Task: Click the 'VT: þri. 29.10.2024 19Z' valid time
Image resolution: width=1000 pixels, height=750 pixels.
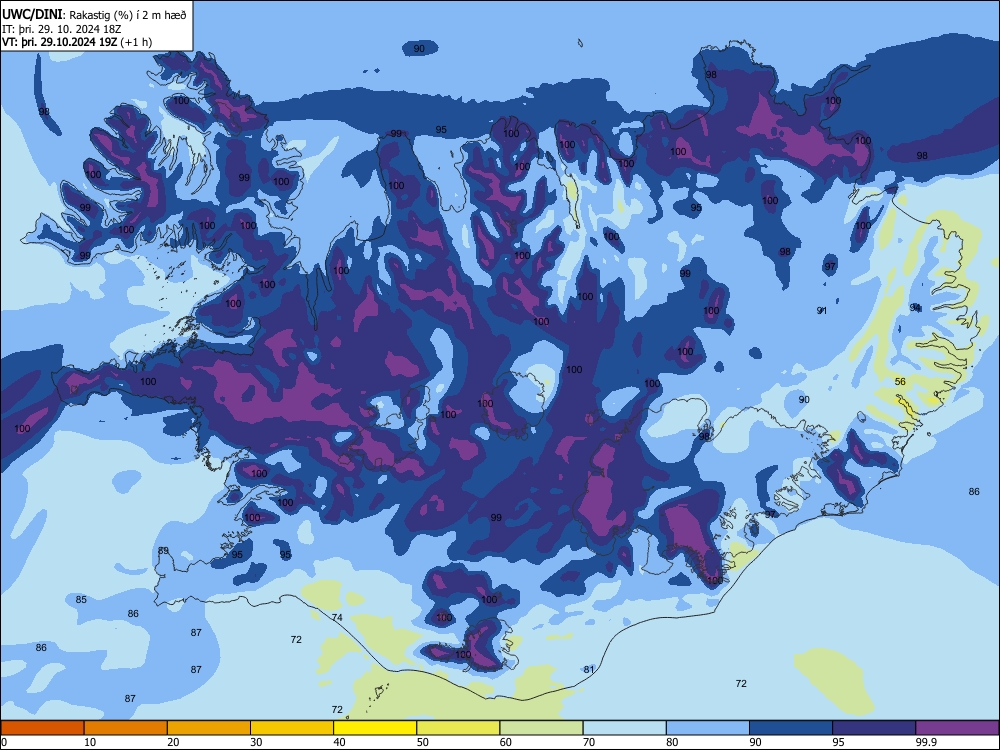Action: pyautogui.click(x=59, y=42)
